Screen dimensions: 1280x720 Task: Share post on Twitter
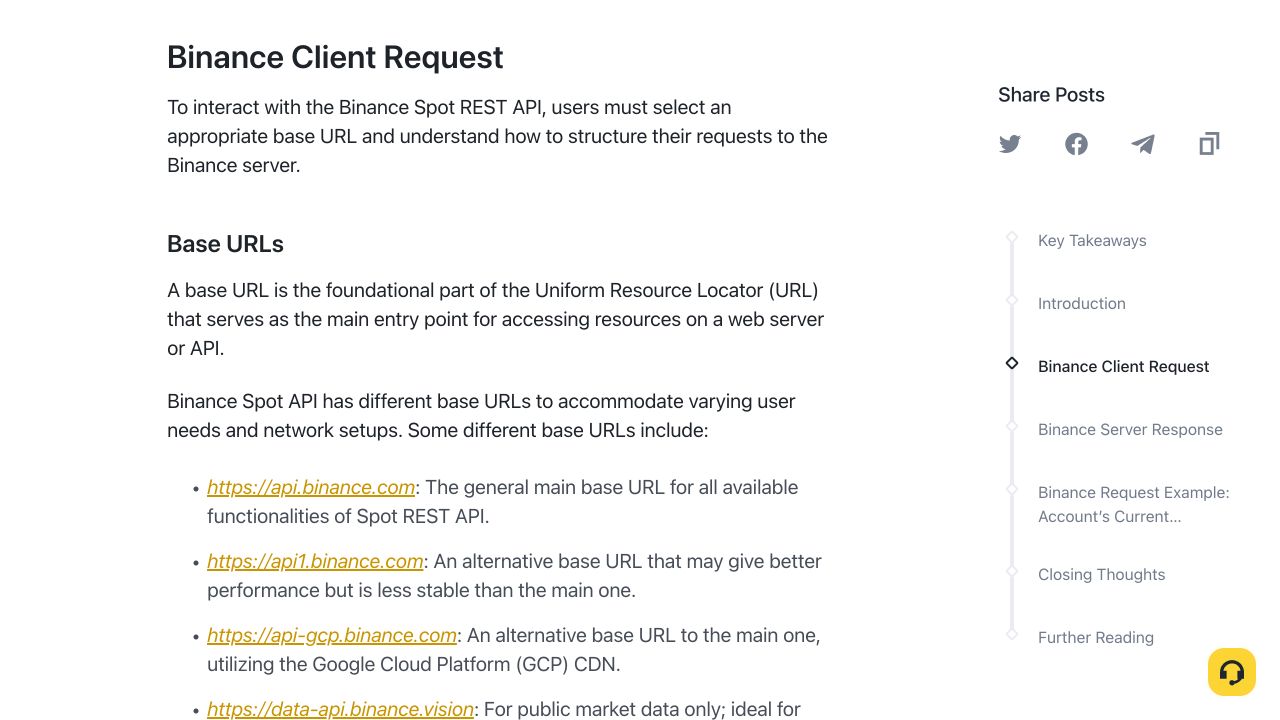tap(1010, 144)
